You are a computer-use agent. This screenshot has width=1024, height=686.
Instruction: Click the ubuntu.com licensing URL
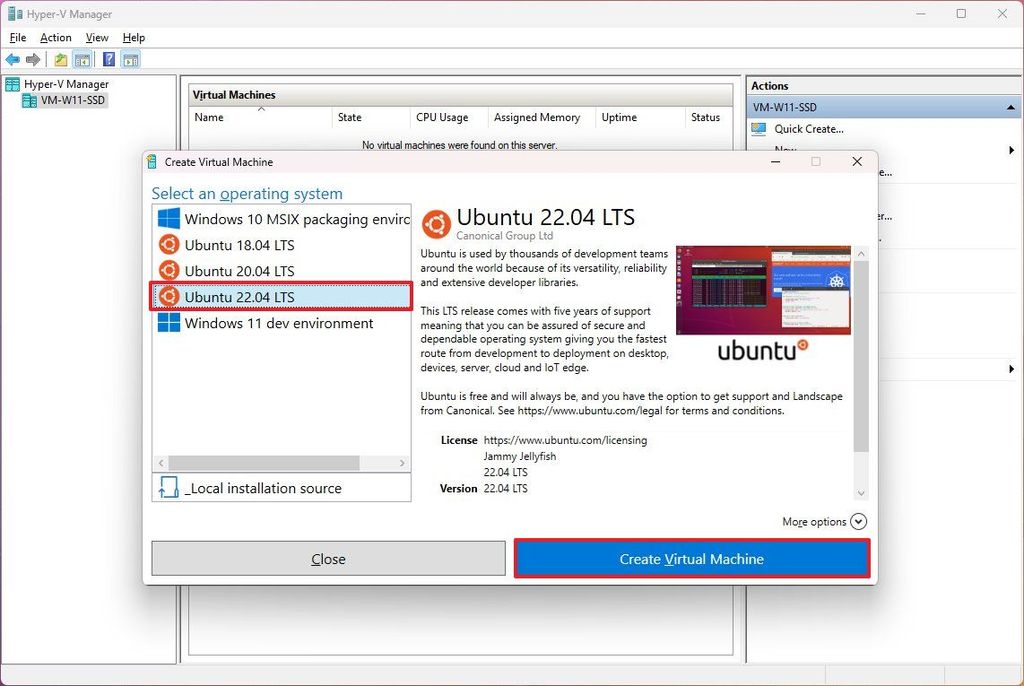click(x=565, y=440)
